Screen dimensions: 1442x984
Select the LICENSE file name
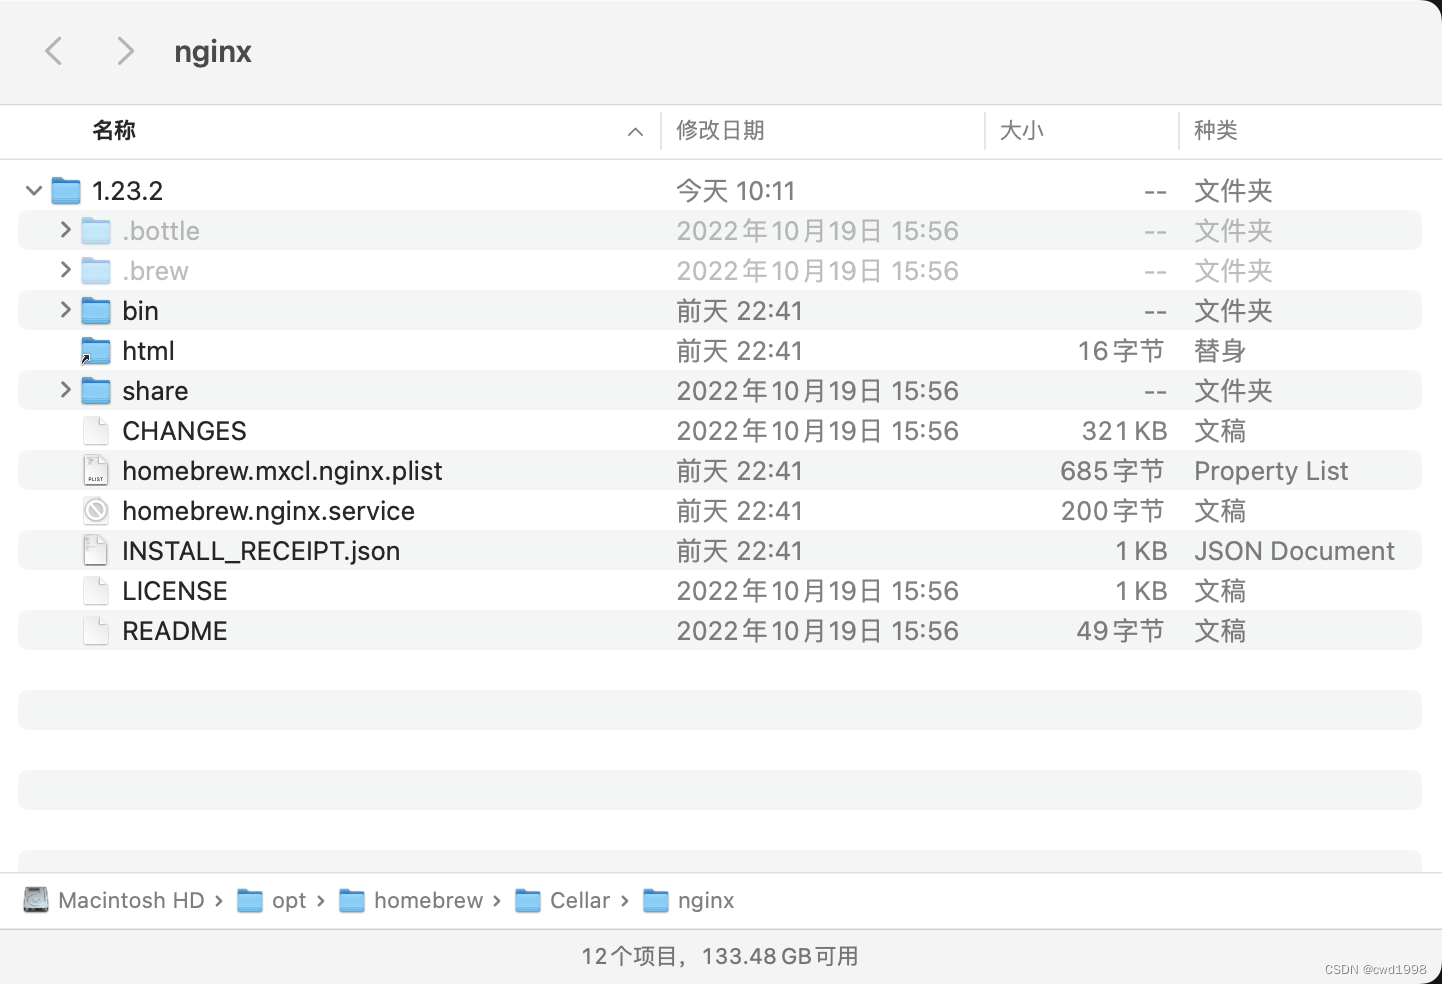(175, 590)
